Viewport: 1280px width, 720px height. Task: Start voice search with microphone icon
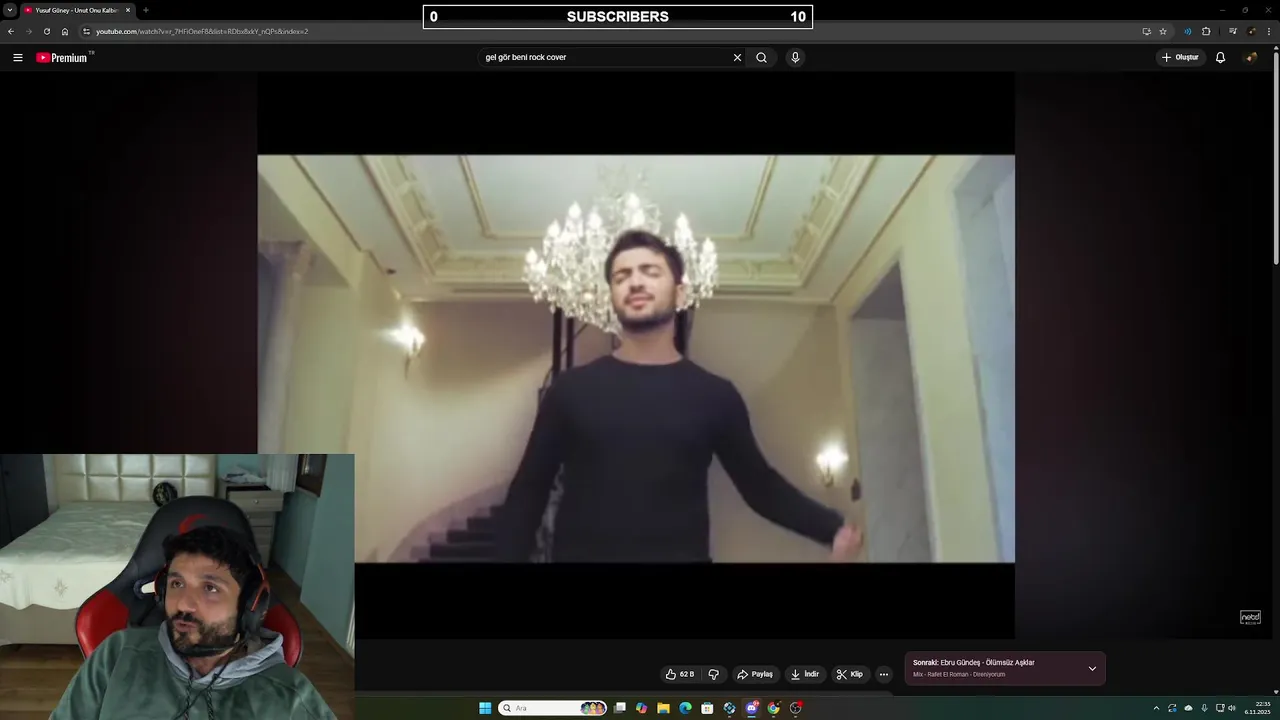[x=795, y=57]
